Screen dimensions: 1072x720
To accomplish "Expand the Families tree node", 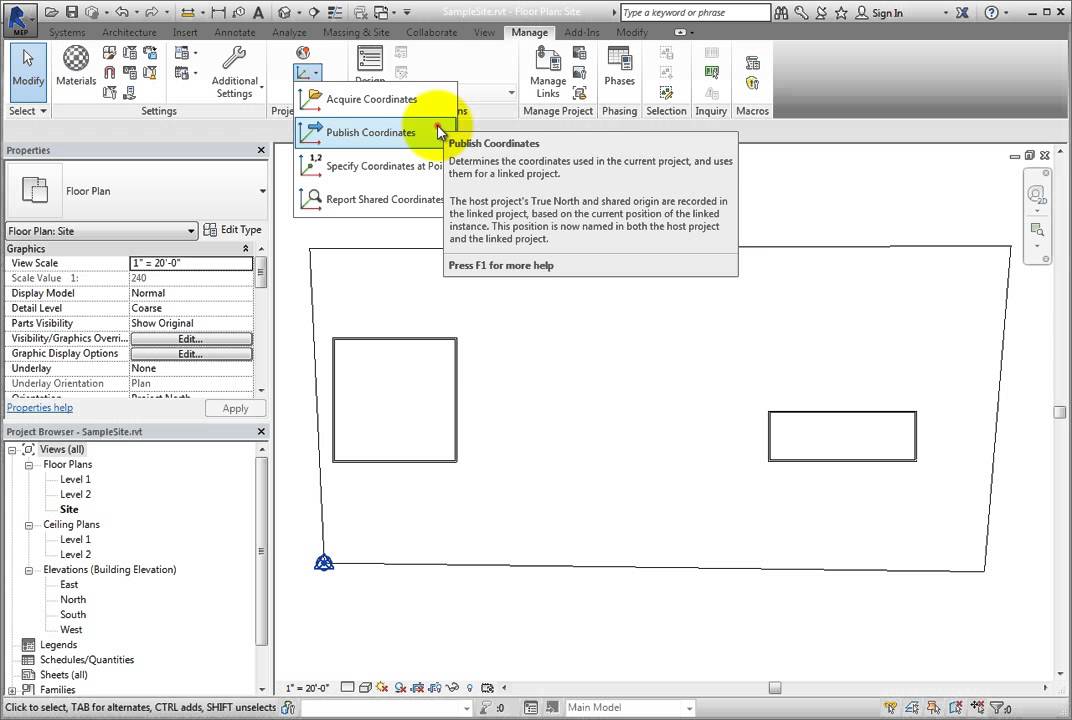I will (12, 691).
